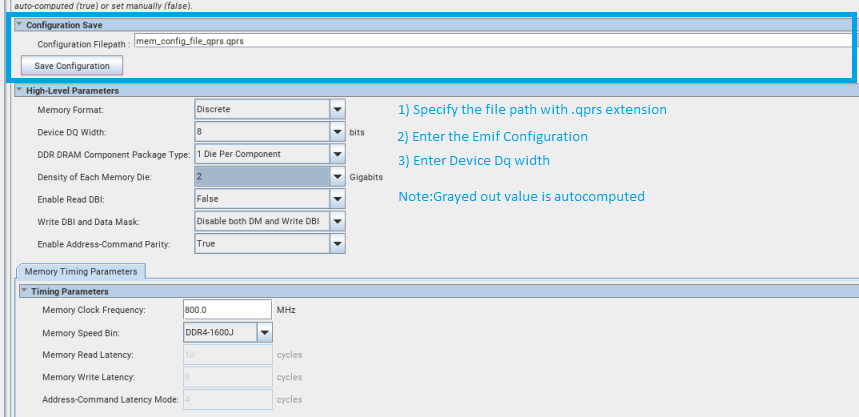Collapse the Configuration Save section
This screenshot has height=417, width=859.
point(19,24)
